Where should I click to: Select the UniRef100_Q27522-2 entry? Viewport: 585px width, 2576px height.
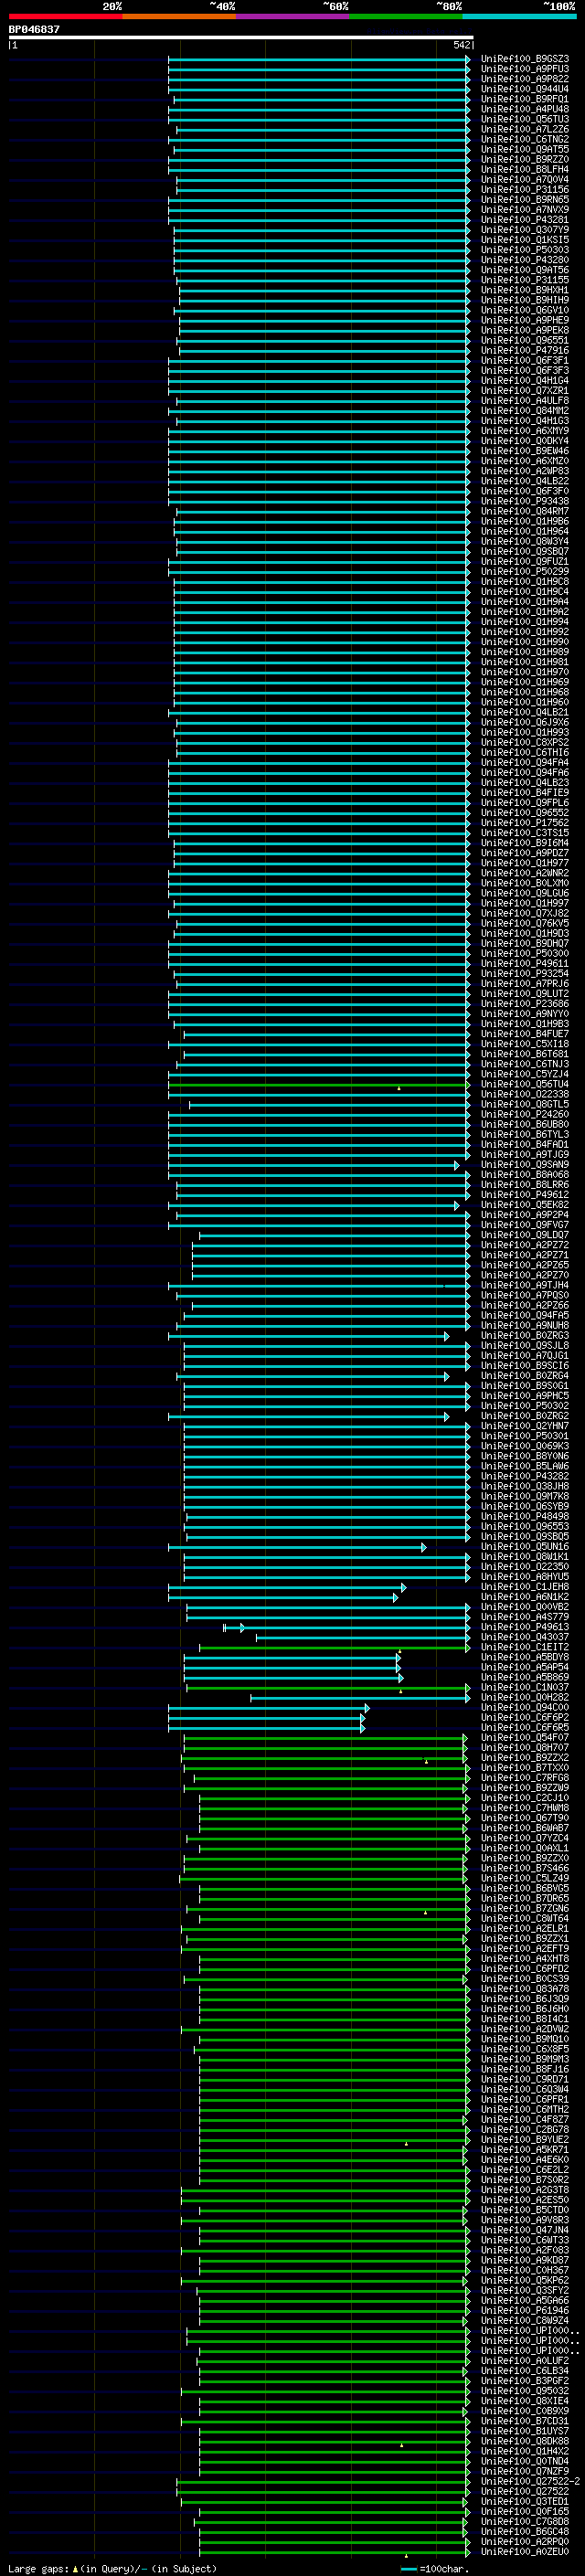point(531,2481)
